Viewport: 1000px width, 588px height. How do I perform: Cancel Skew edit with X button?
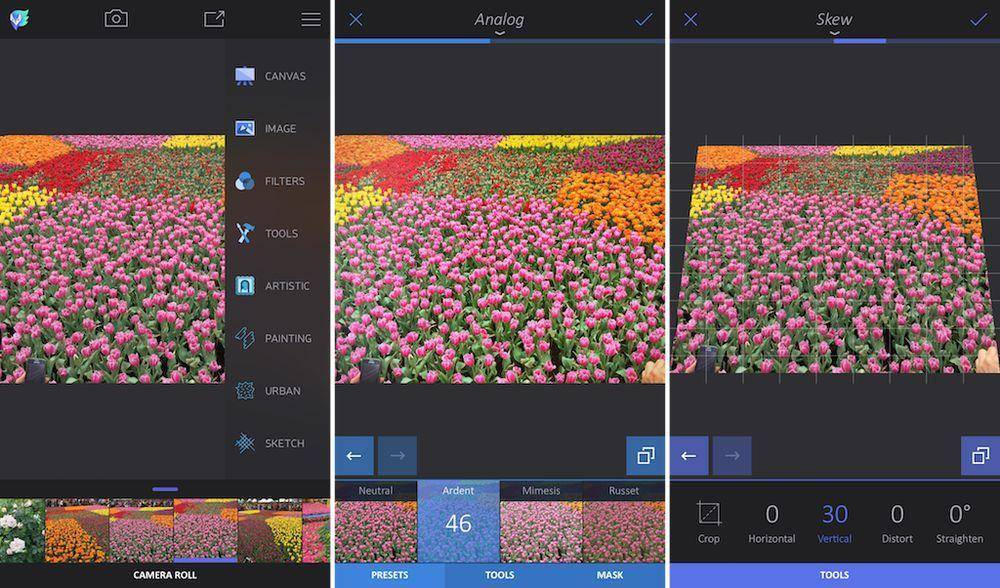point(690,19)
